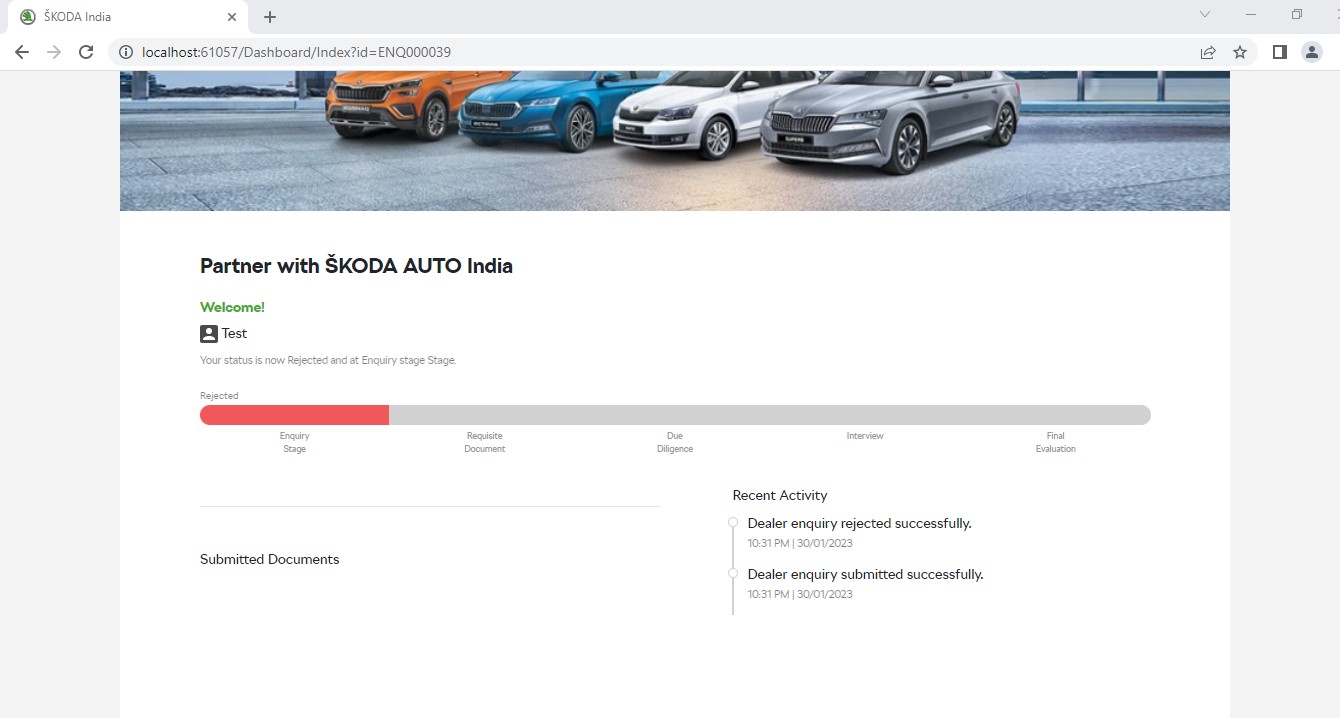1340x718 pixels.
Task: Click the red Rejected progress segment
Action: point(294,415)
